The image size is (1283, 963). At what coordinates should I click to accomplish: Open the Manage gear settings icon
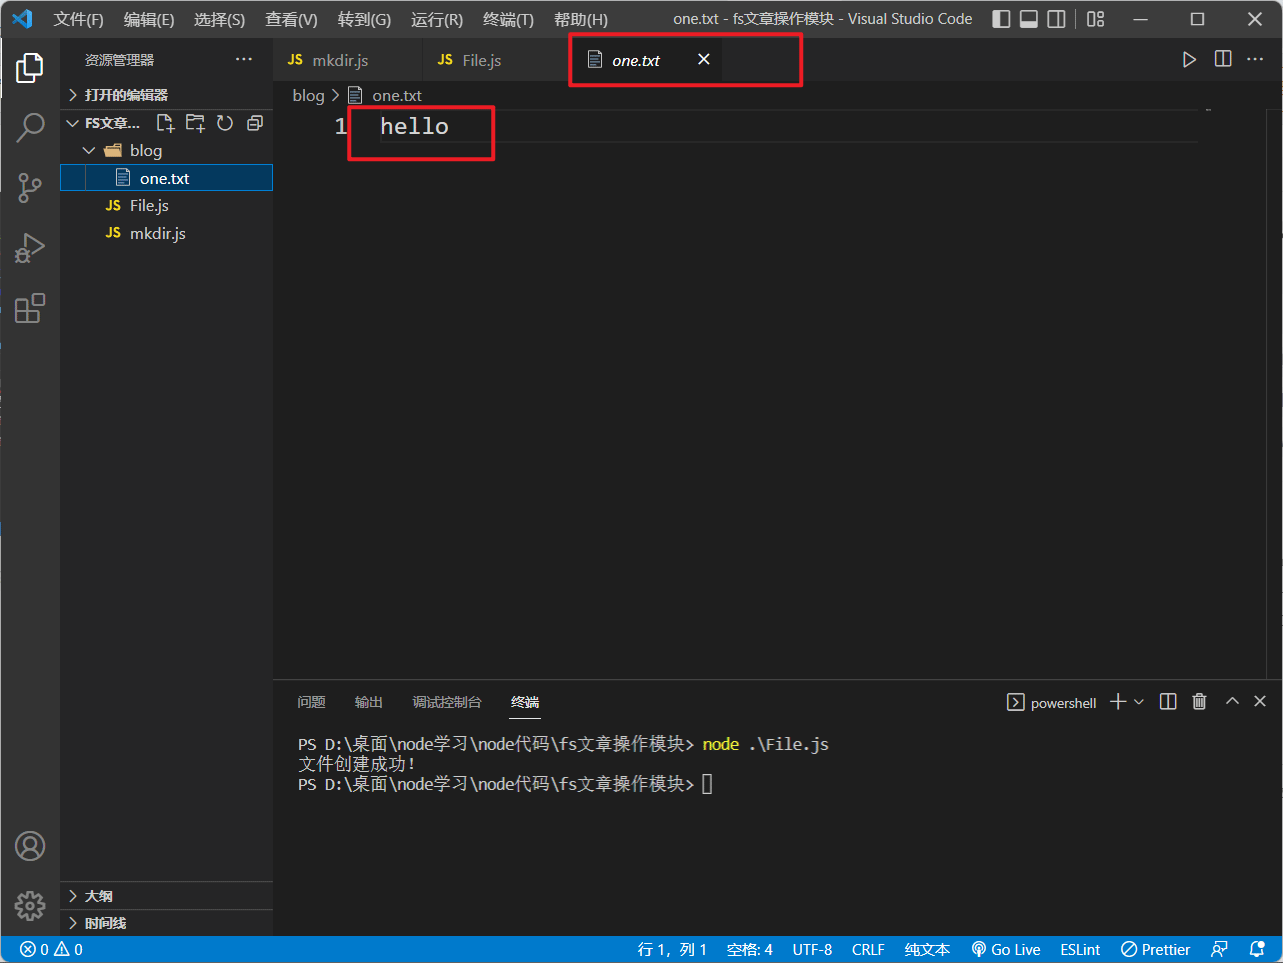pyautogui.click(x=30, y=905)
